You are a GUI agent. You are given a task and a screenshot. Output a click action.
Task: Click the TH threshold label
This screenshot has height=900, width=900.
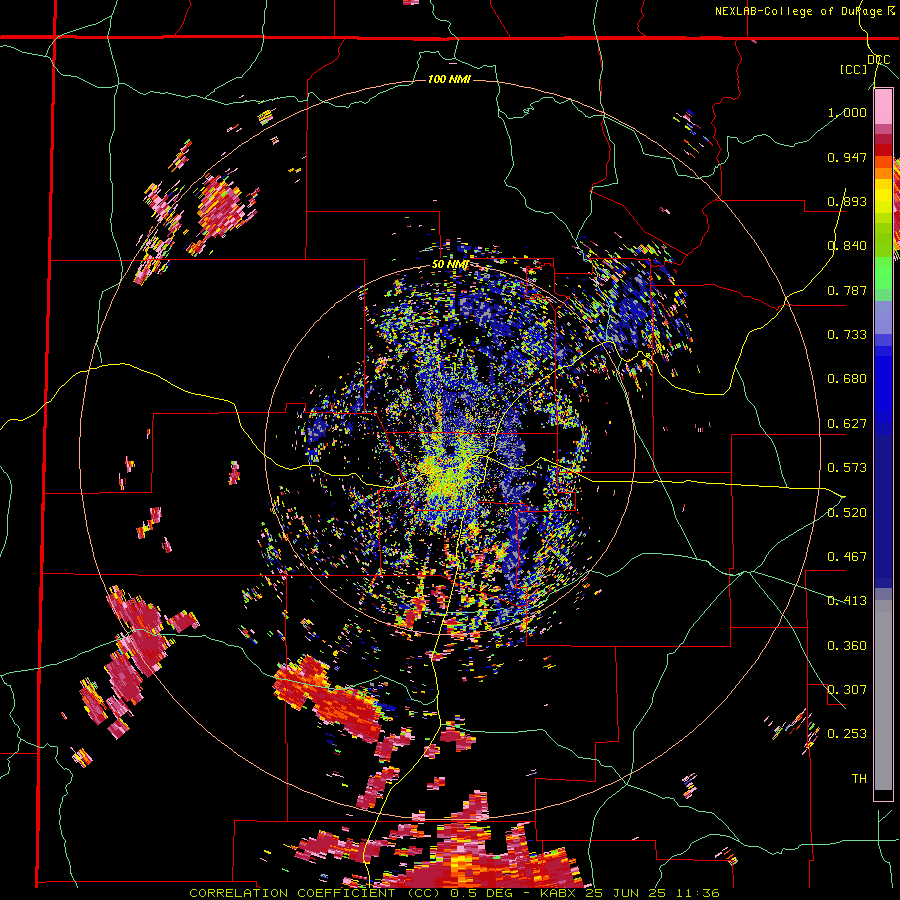coord(859,779)
